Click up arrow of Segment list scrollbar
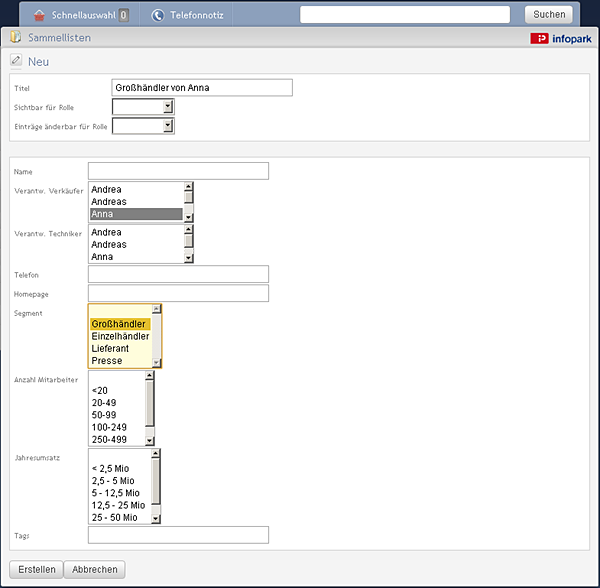The width and height of the screenshot is (600, 588). [156, 309]
